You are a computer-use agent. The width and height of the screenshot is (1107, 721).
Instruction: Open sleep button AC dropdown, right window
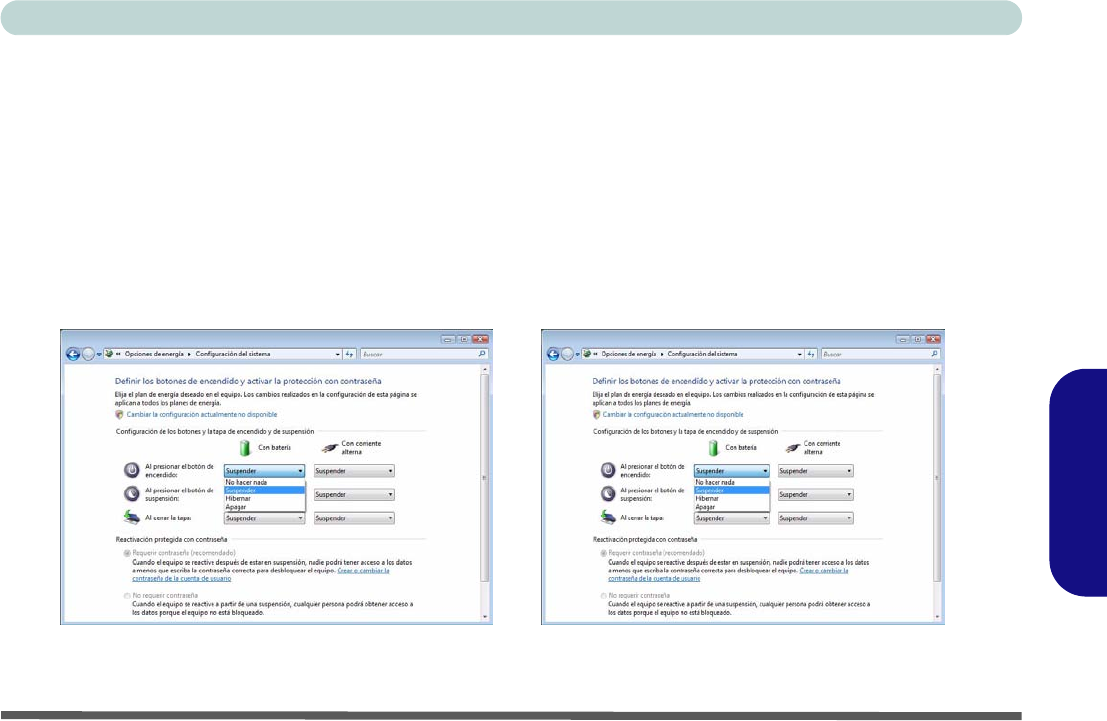click(x=815, y=494)
